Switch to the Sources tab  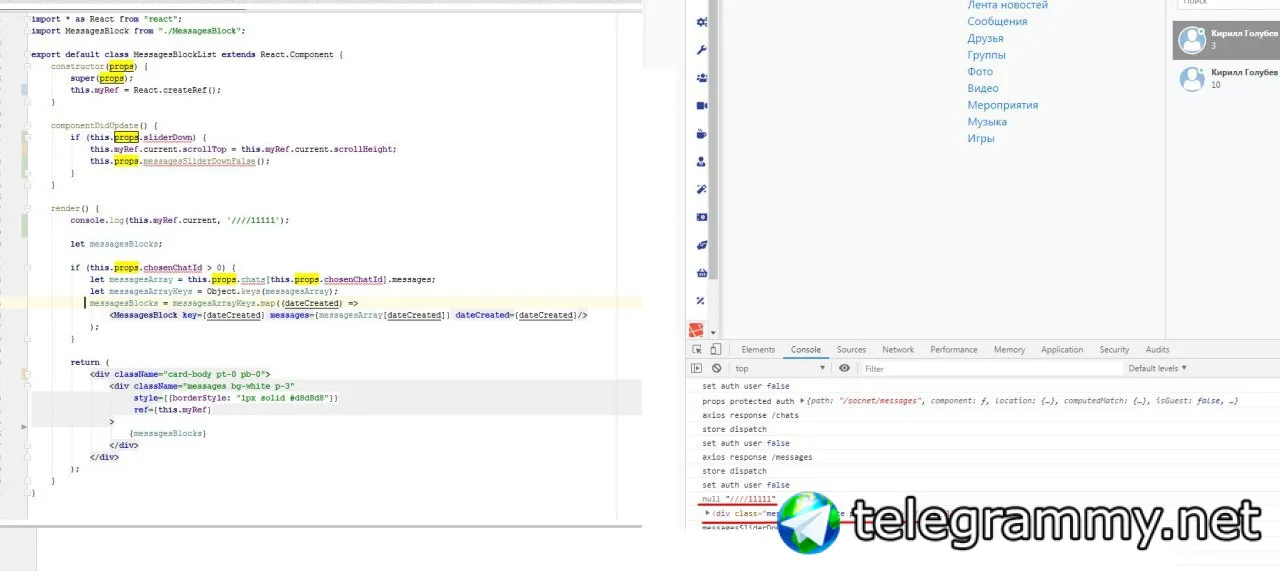click(x=852, y=350)
